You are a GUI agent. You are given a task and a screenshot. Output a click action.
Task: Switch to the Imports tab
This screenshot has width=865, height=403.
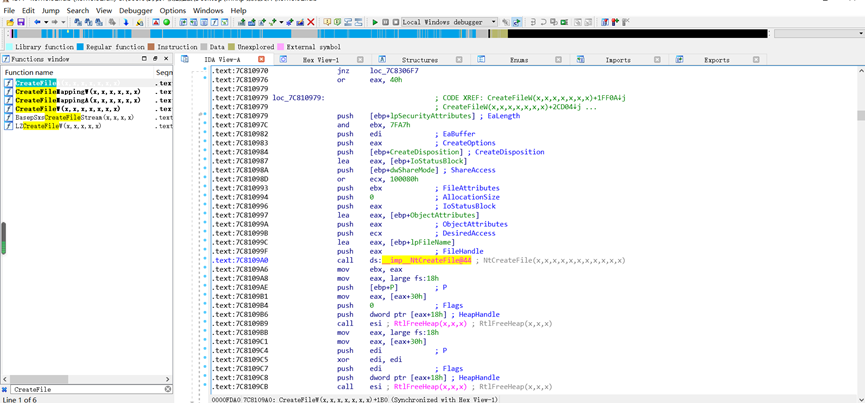(617, 60)
